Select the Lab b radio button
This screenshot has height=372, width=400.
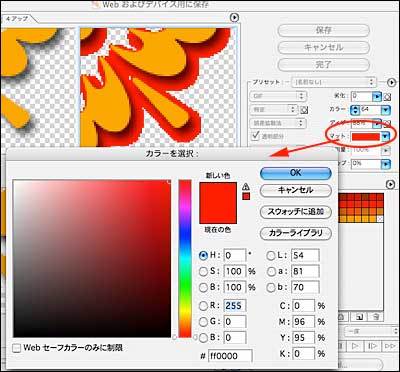271,287
